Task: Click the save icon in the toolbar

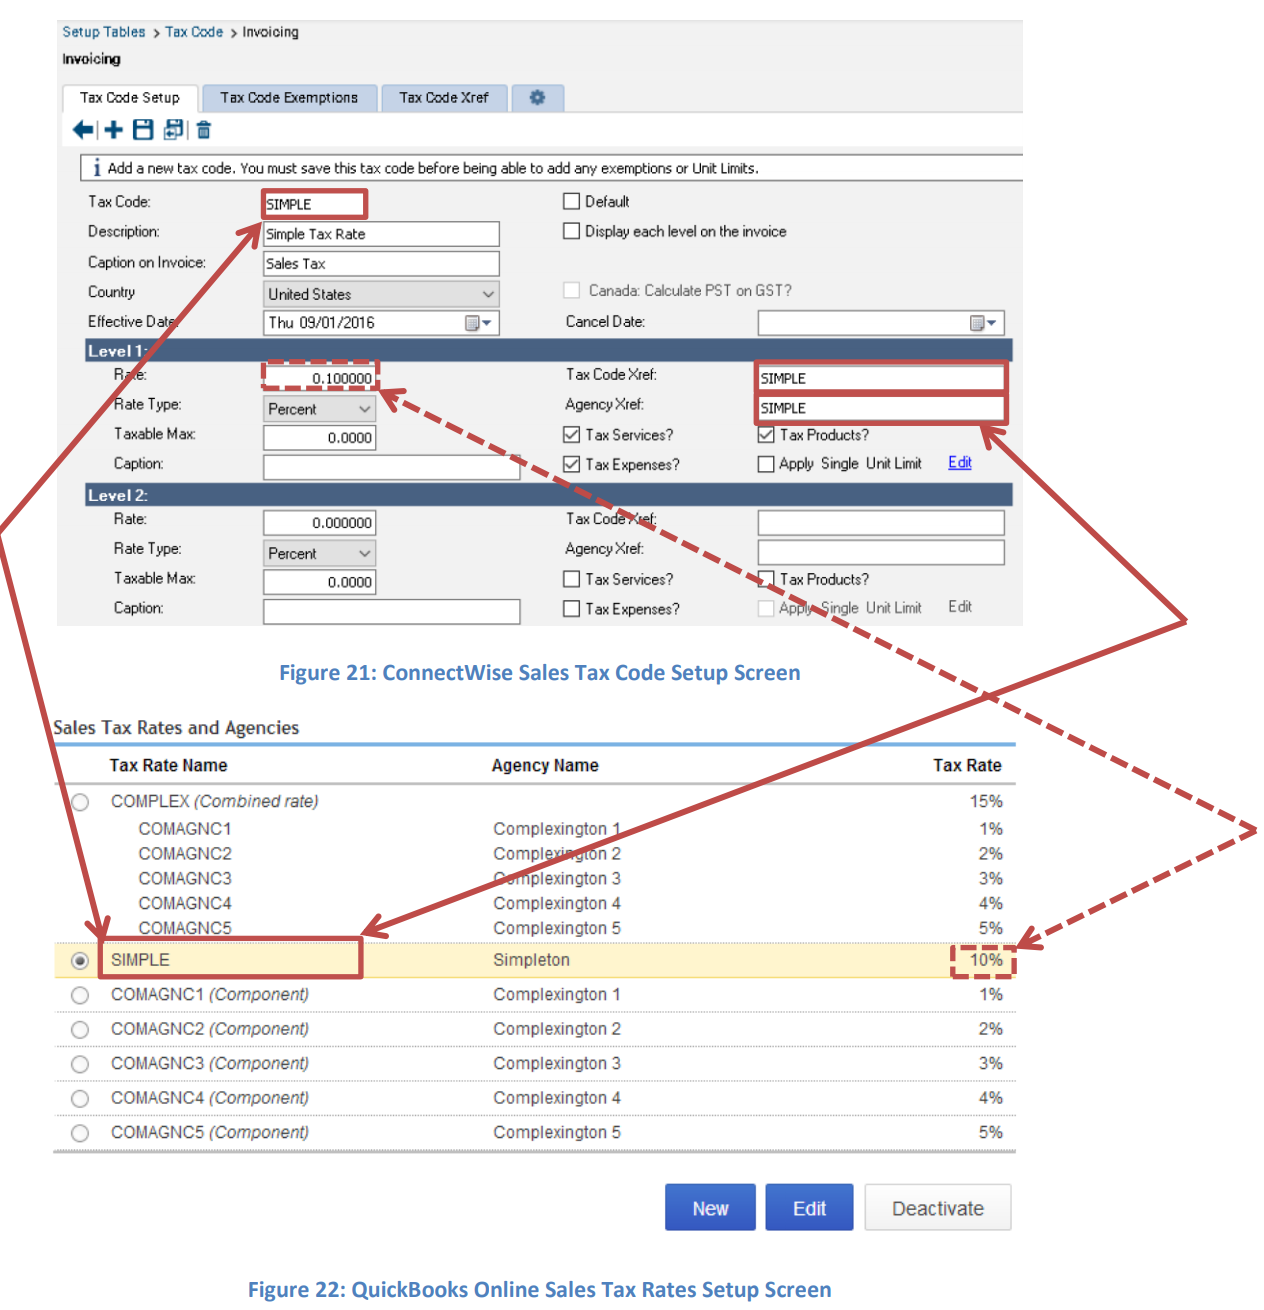Action: [143, 129]
